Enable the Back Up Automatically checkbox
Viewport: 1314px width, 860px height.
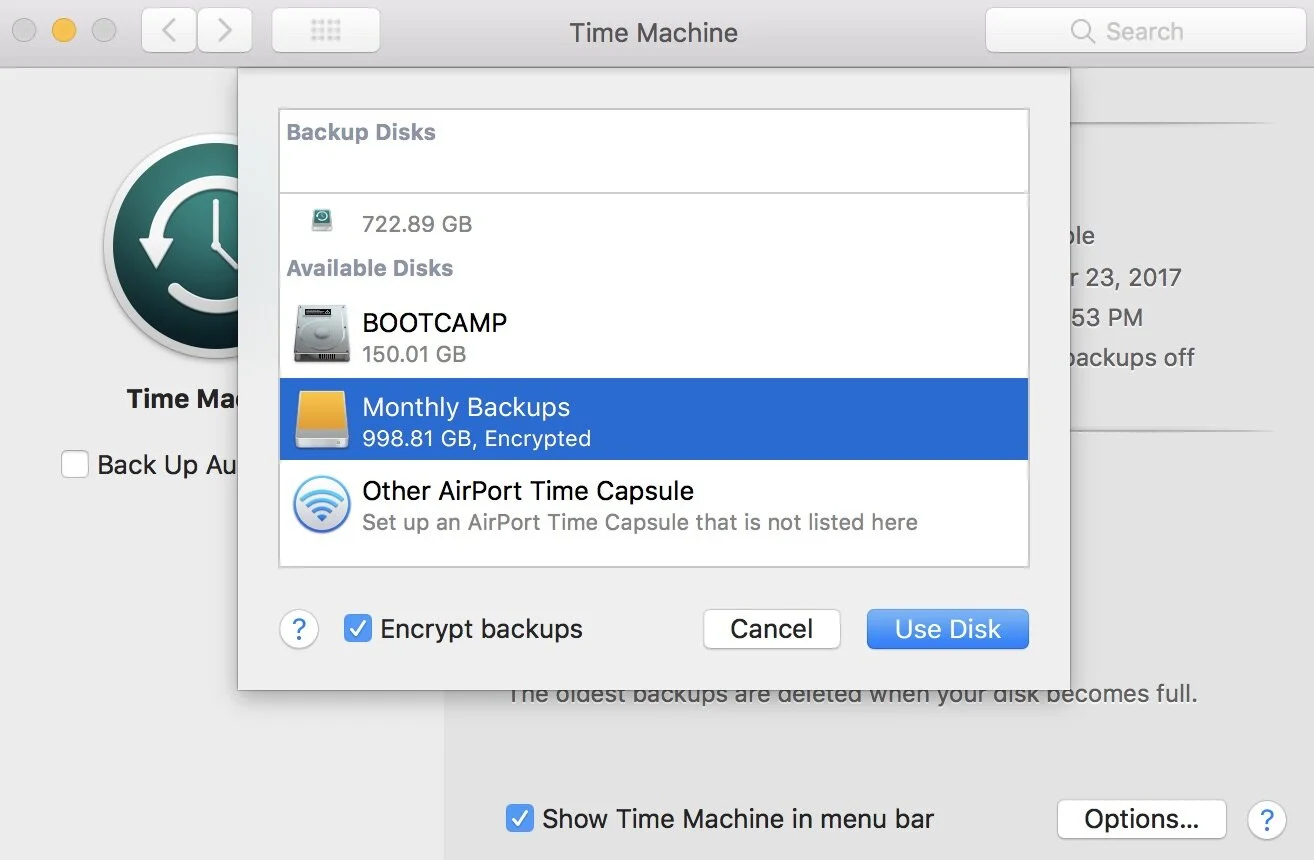click(x=75, y=464)
